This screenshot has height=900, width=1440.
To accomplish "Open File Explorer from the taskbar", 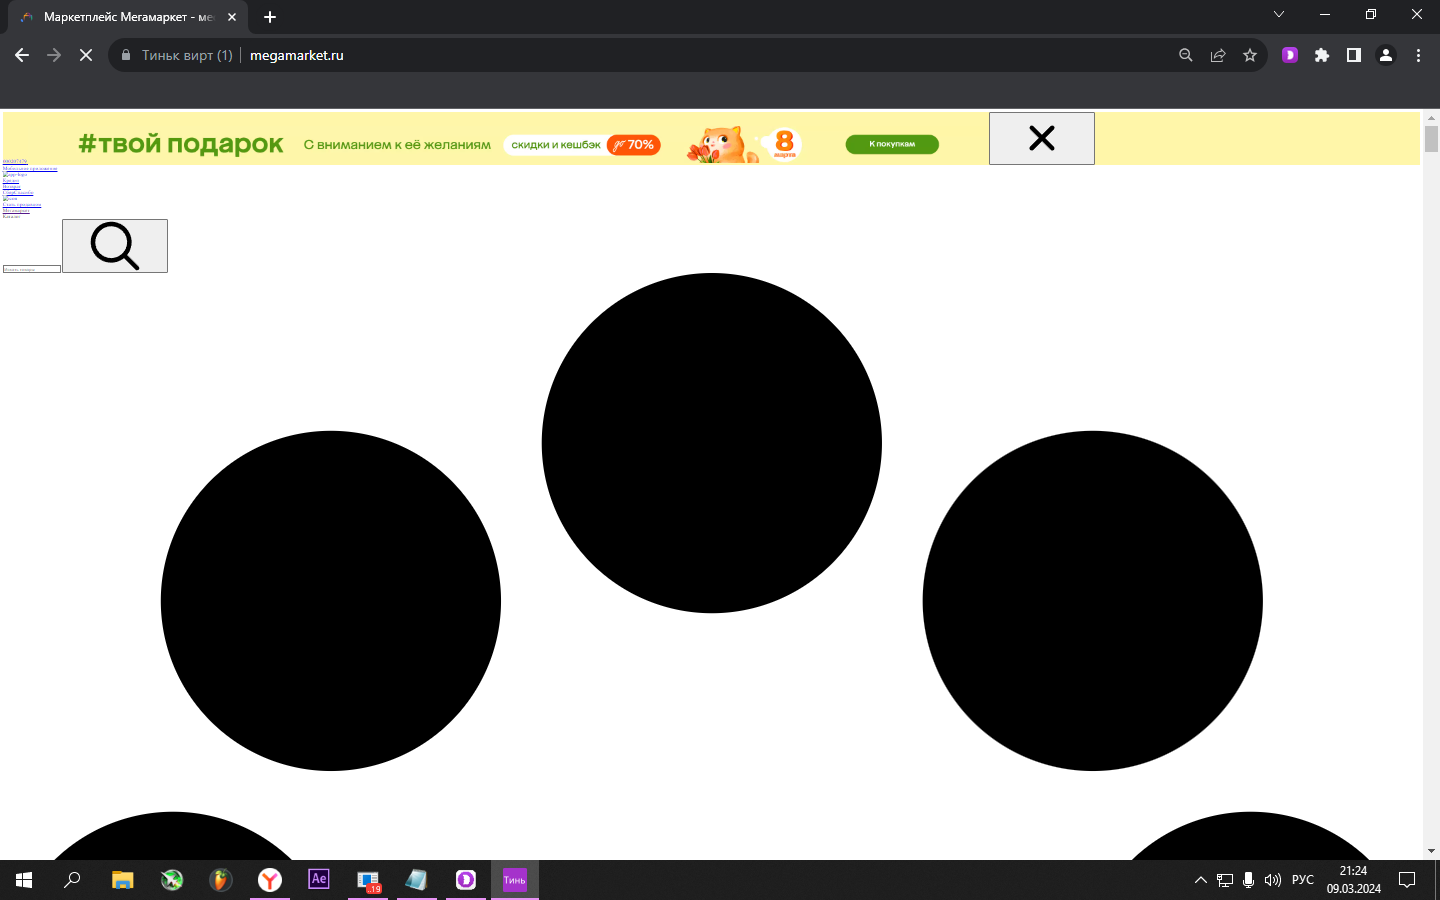I will tap(122, 880).
